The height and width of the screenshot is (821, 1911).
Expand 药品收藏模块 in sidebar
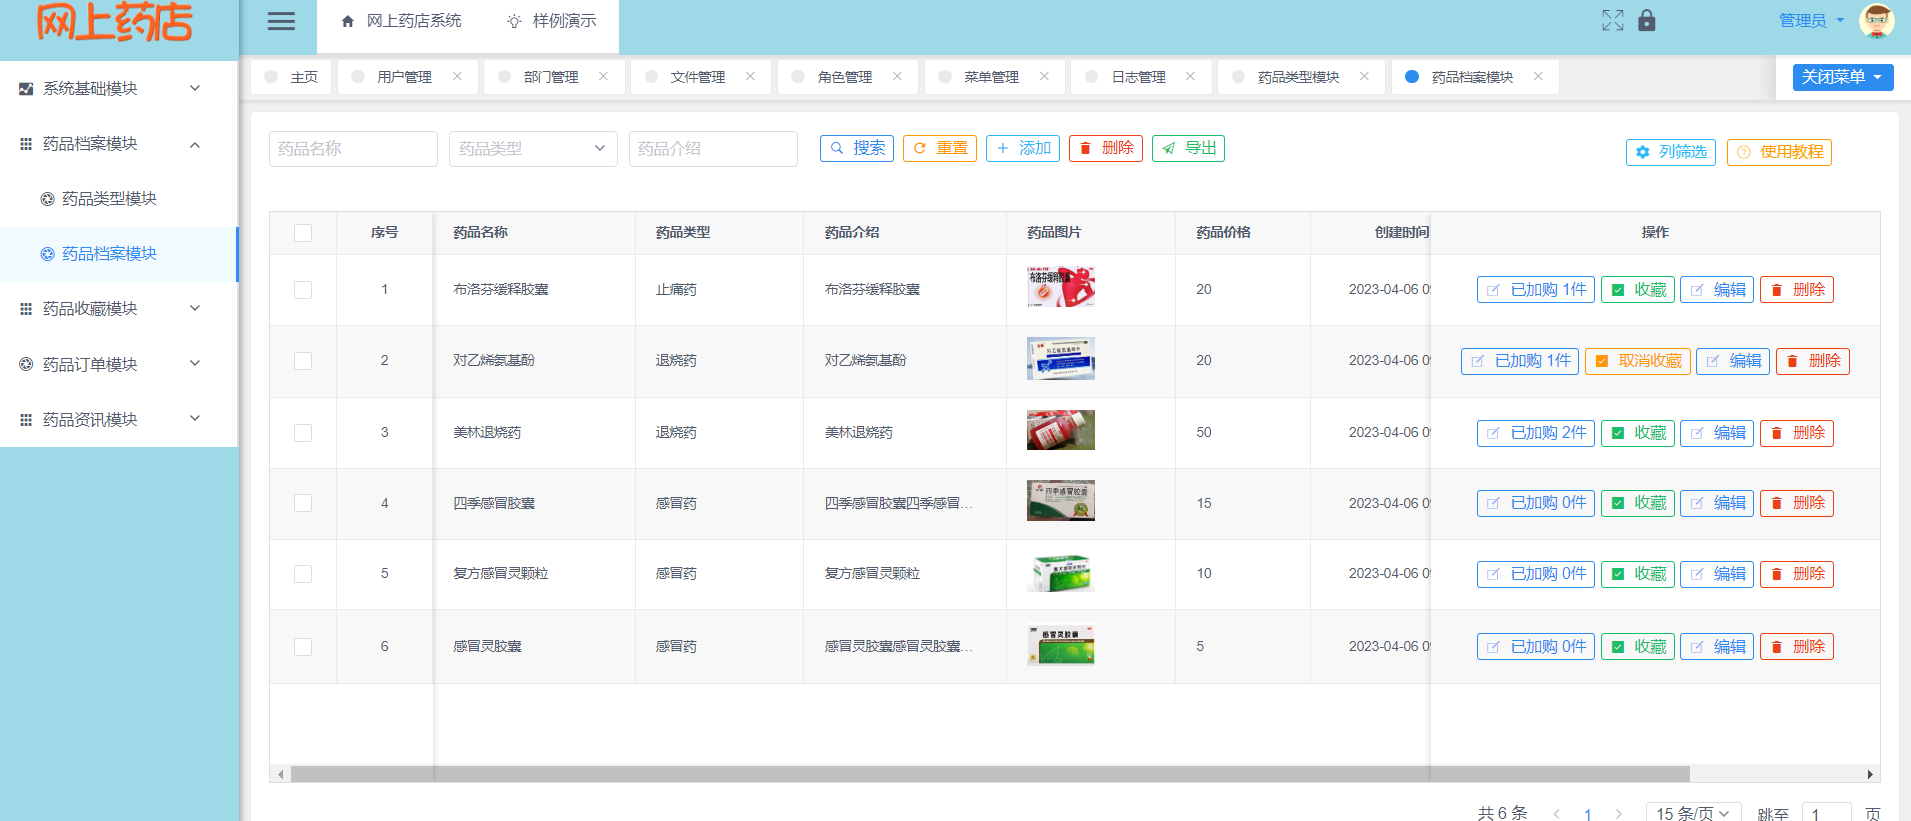(x=118, y=308)
